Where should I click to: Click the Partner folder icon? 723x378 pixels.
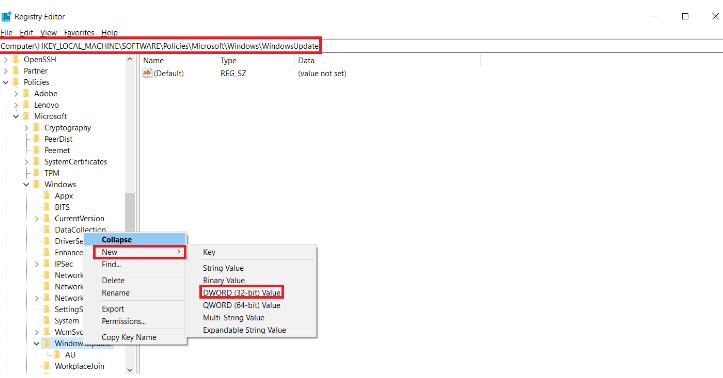tap(16, 71)
